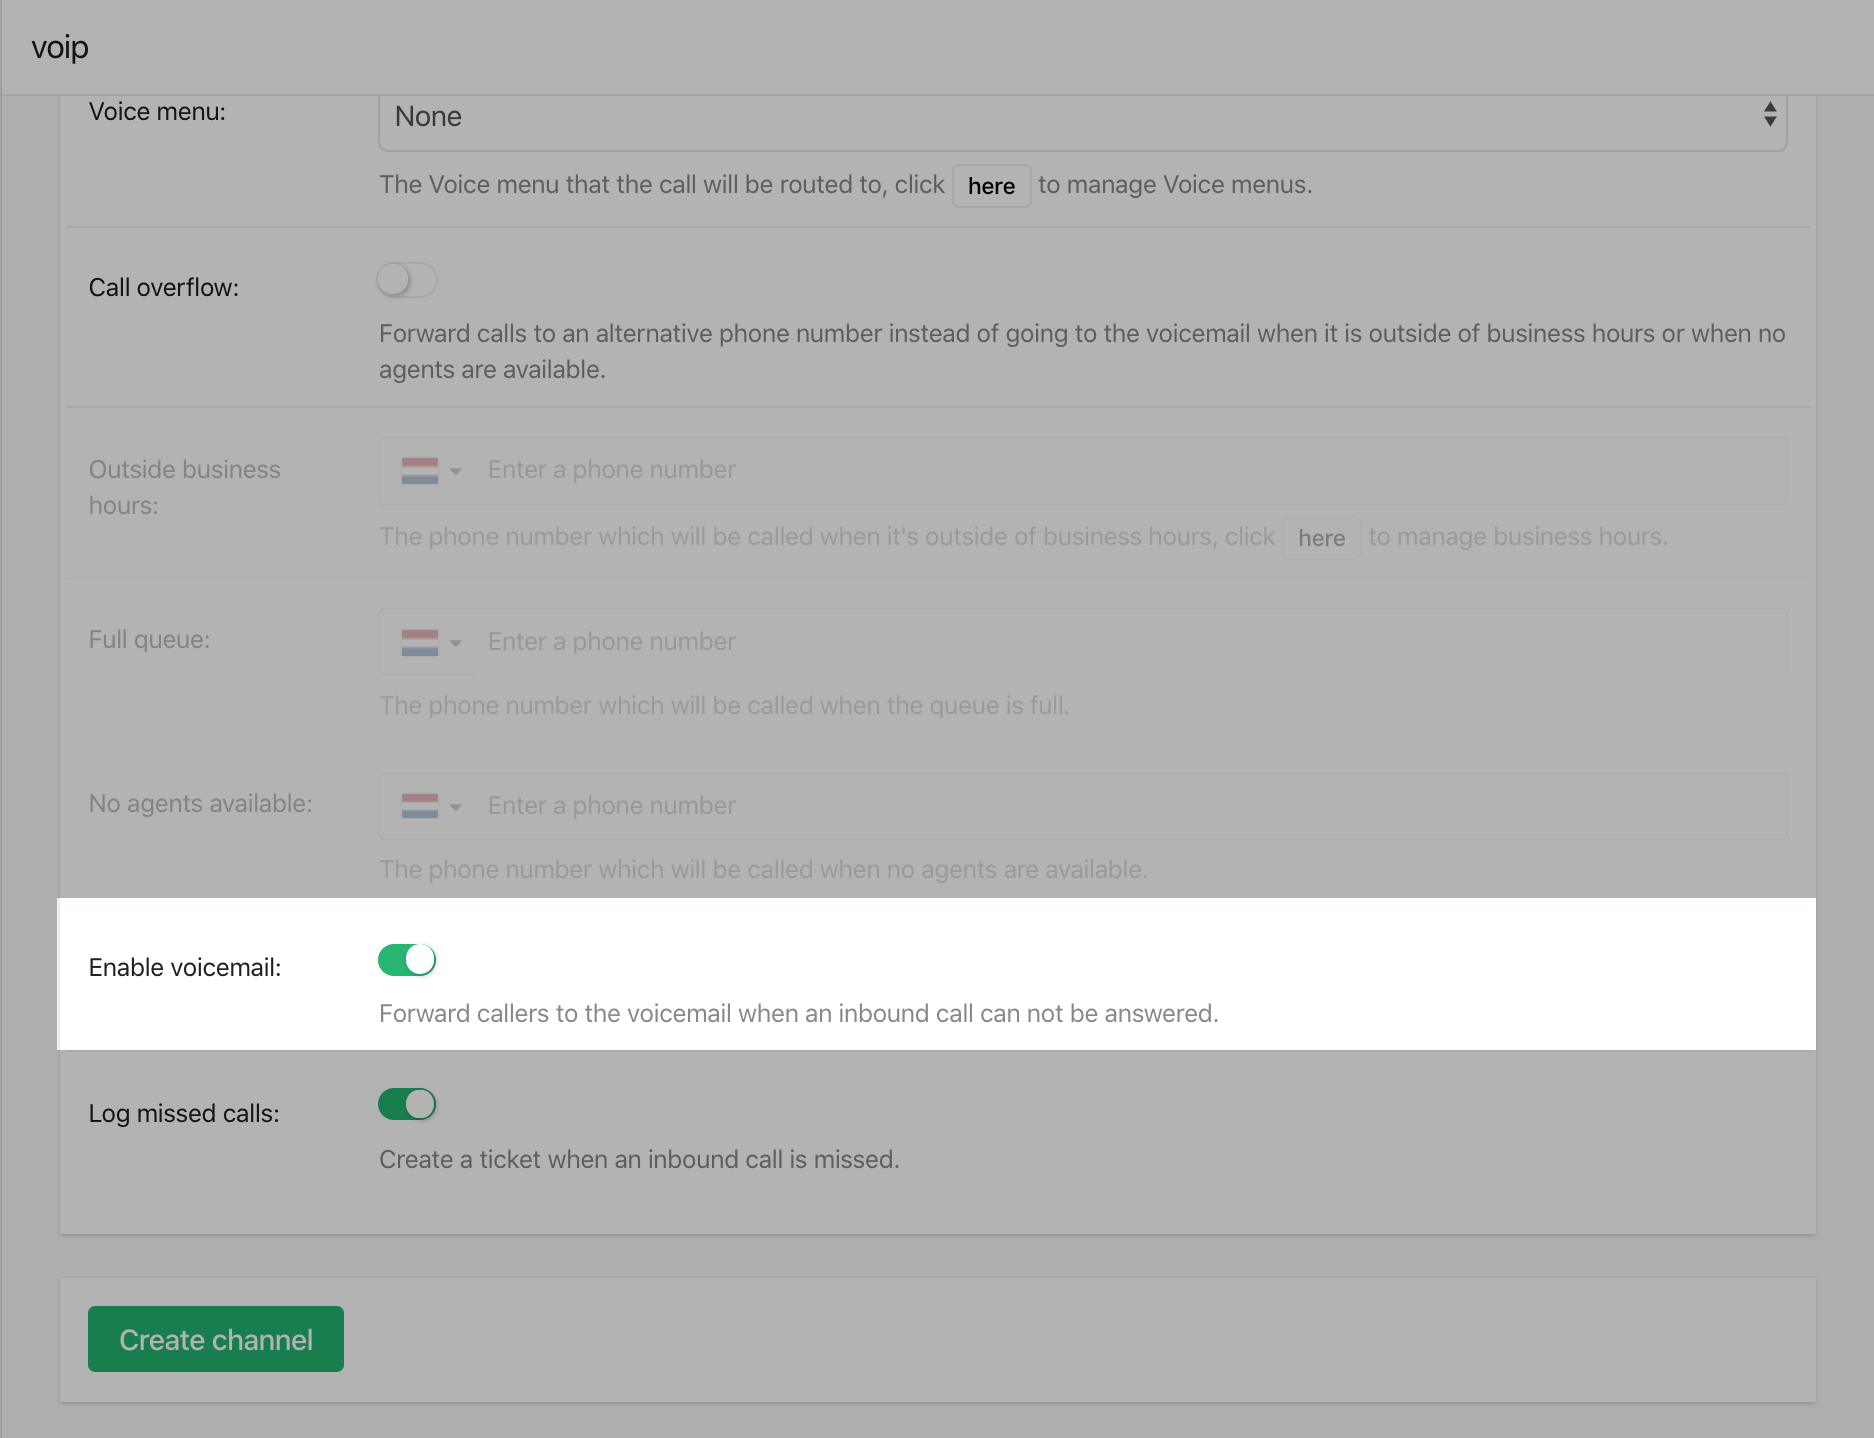
Task: Select the No agents available phone number field
Action: click(1120, 806)
